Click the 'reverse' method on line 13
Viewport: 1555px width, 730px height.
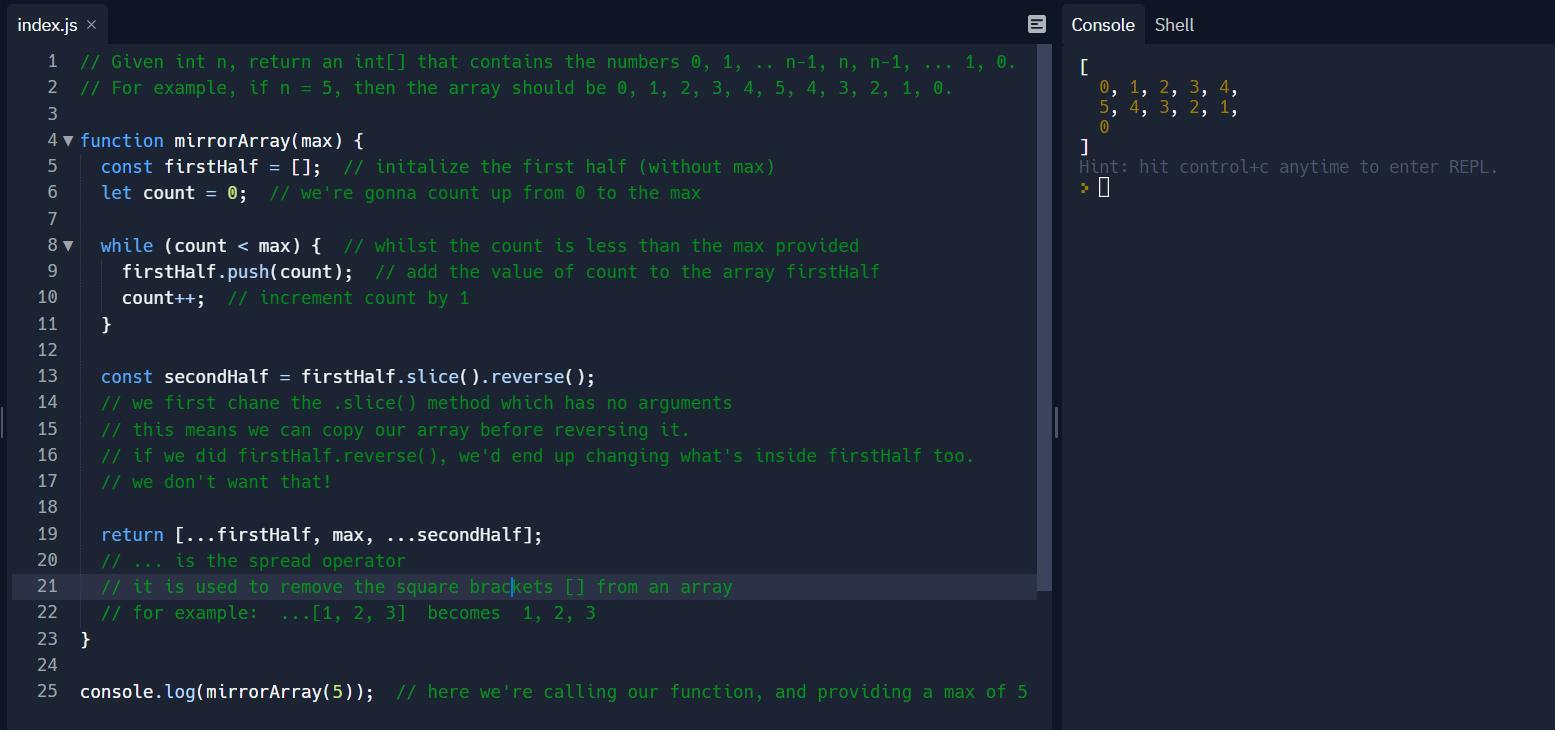click(527, 377)
